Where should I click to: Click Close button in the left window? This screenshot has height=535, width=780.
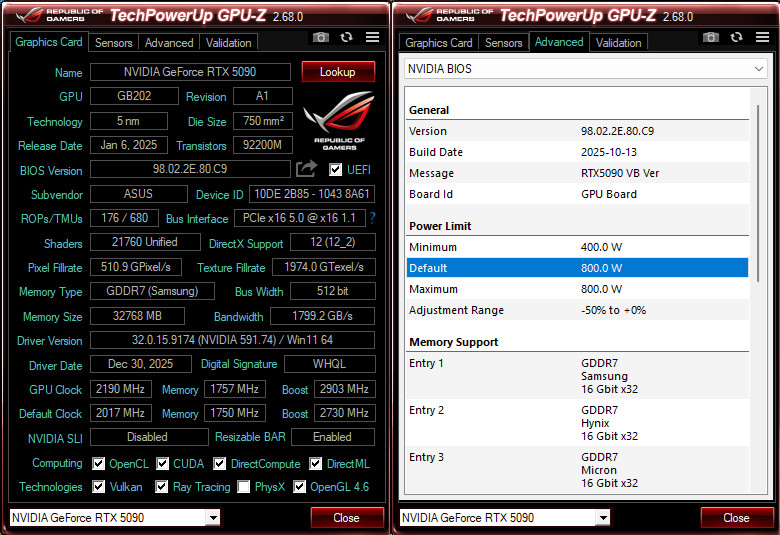pos(346,518)
